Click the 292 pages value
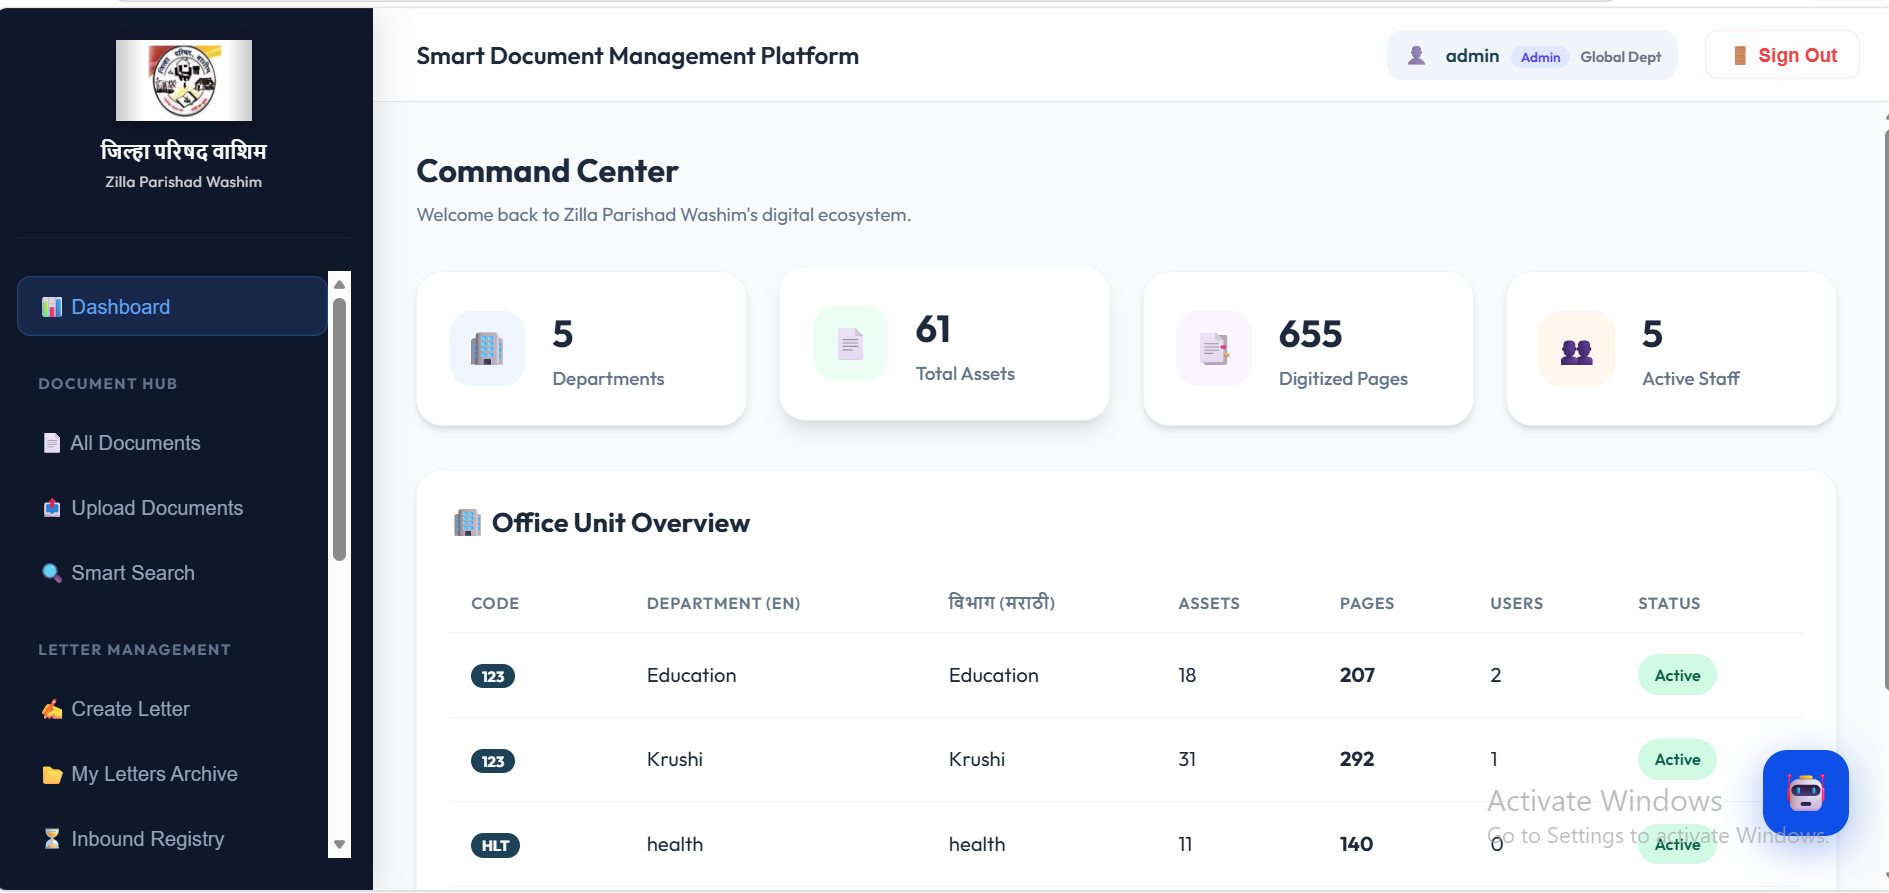 [x=1357, y=759]
